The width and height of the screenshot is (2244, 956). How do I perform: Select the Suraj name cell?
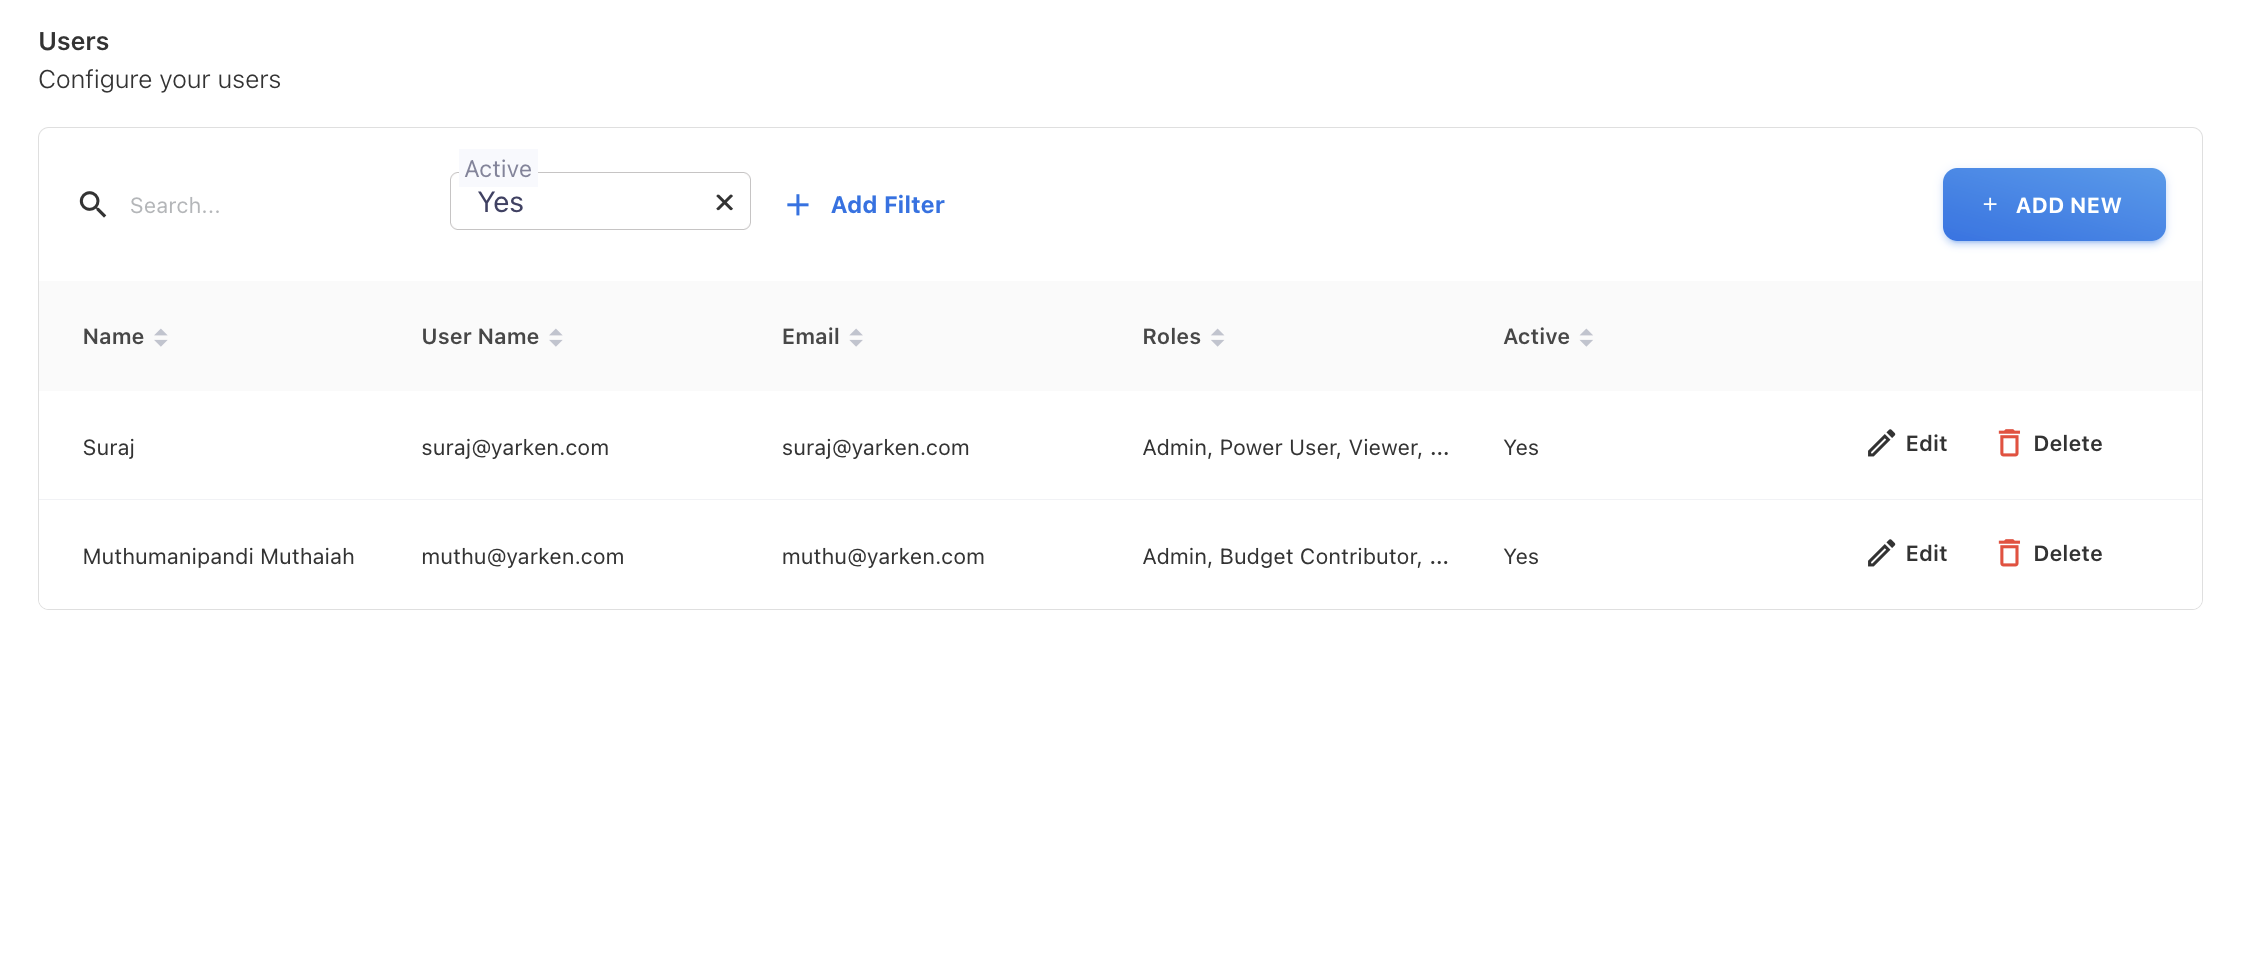(x=109, y=448)
